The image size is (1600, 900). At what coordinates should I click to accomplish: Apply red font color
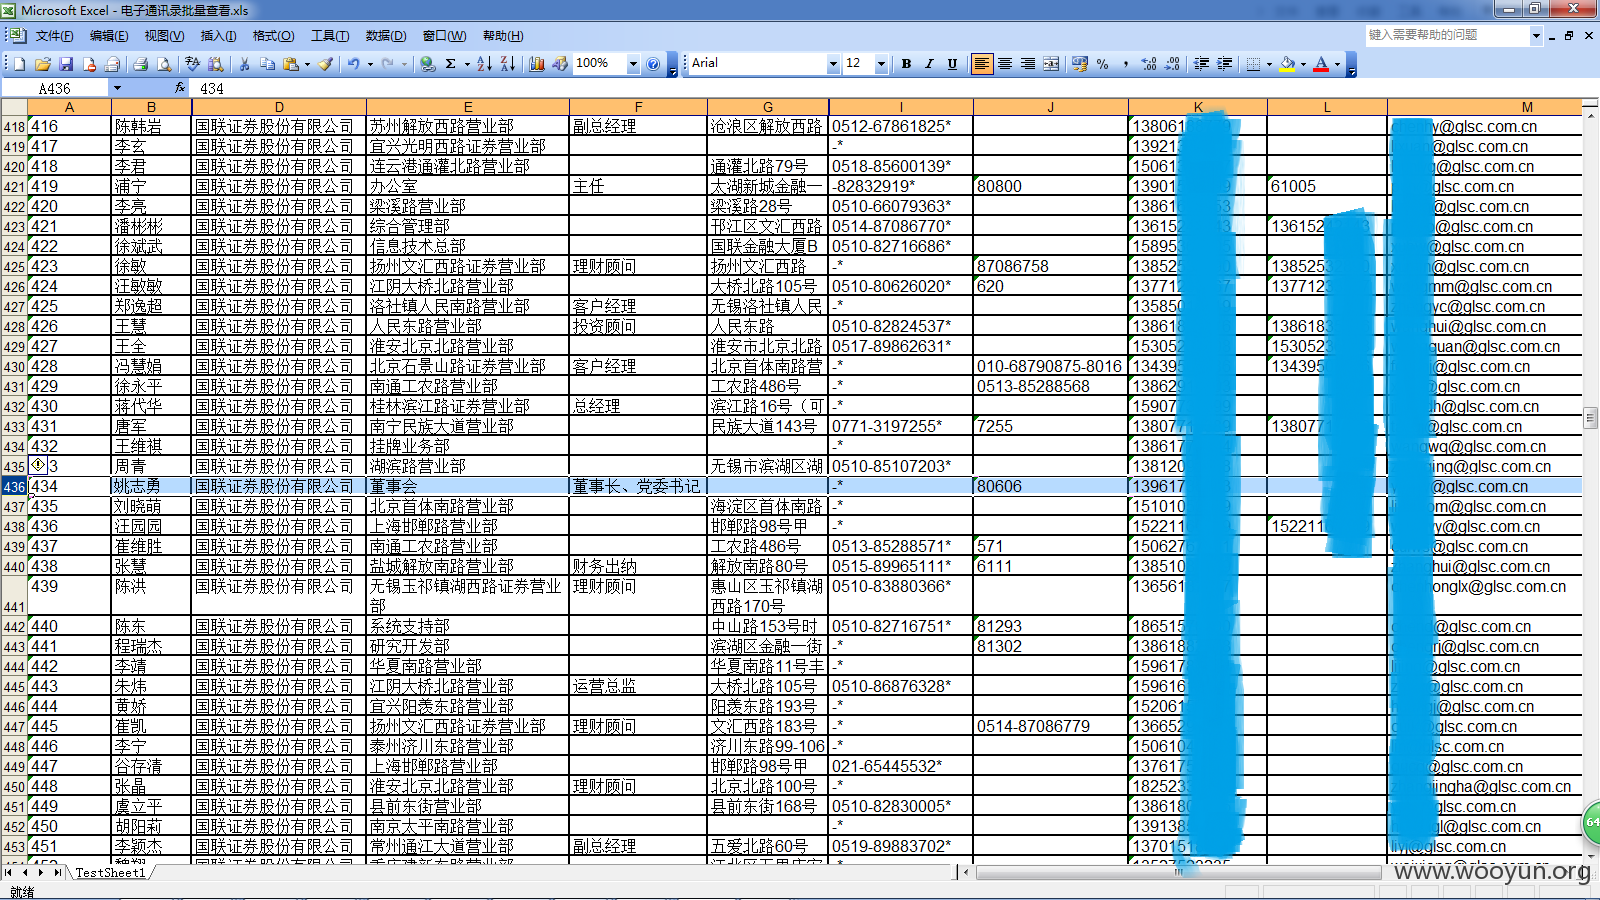tap(1321, 64)
